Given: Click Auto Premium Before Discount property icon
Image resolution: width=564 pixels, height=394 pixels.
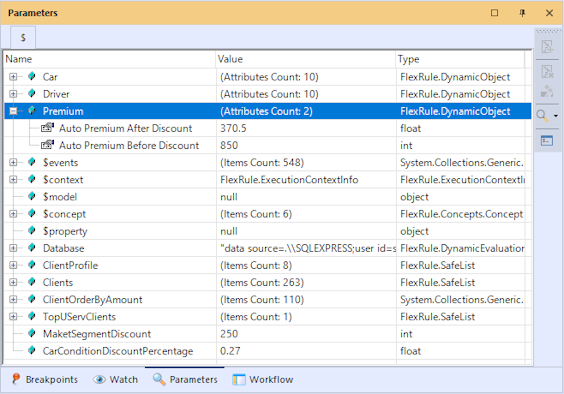Looking at the screenshot, I should point(47,145).
